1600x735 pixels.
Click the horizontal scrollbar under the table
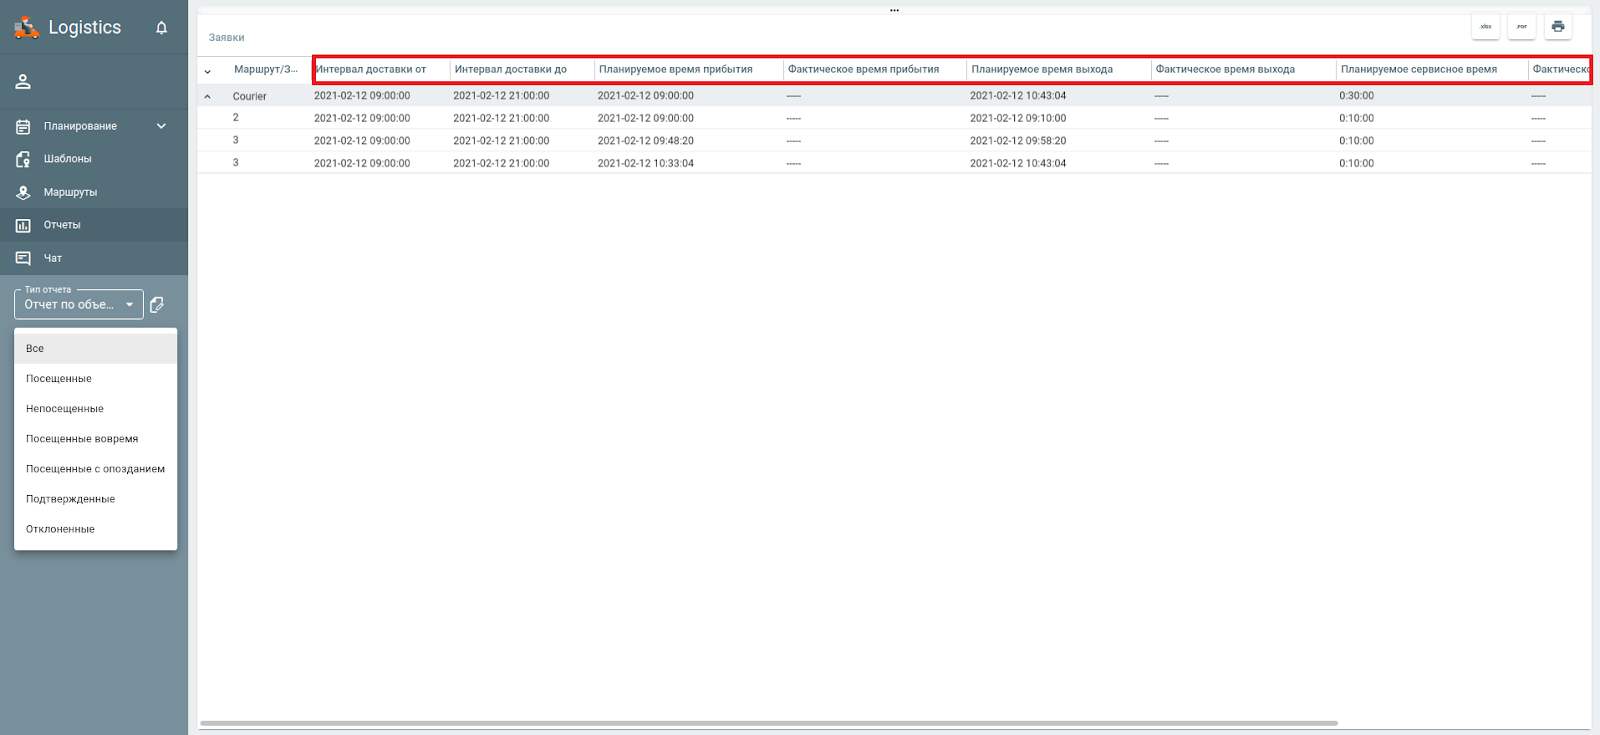click(x=768, y=723)
